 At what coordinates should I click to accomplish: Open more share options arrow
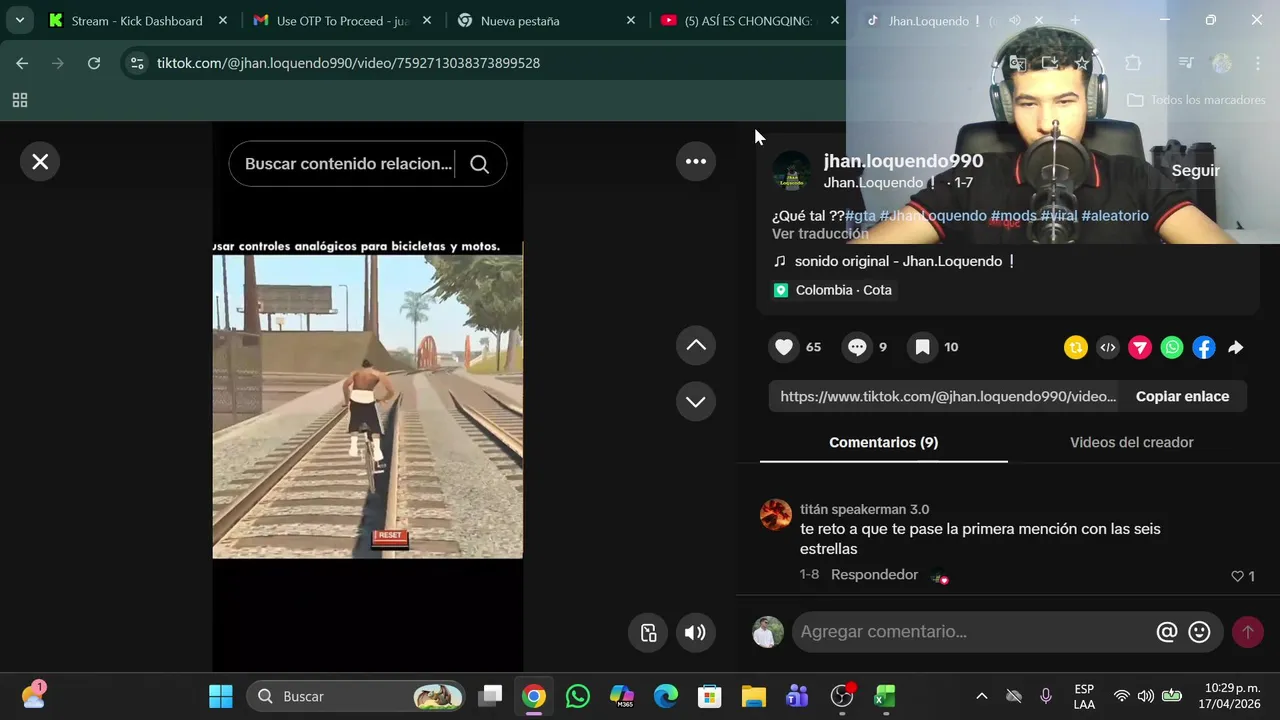pos(1236,348)
